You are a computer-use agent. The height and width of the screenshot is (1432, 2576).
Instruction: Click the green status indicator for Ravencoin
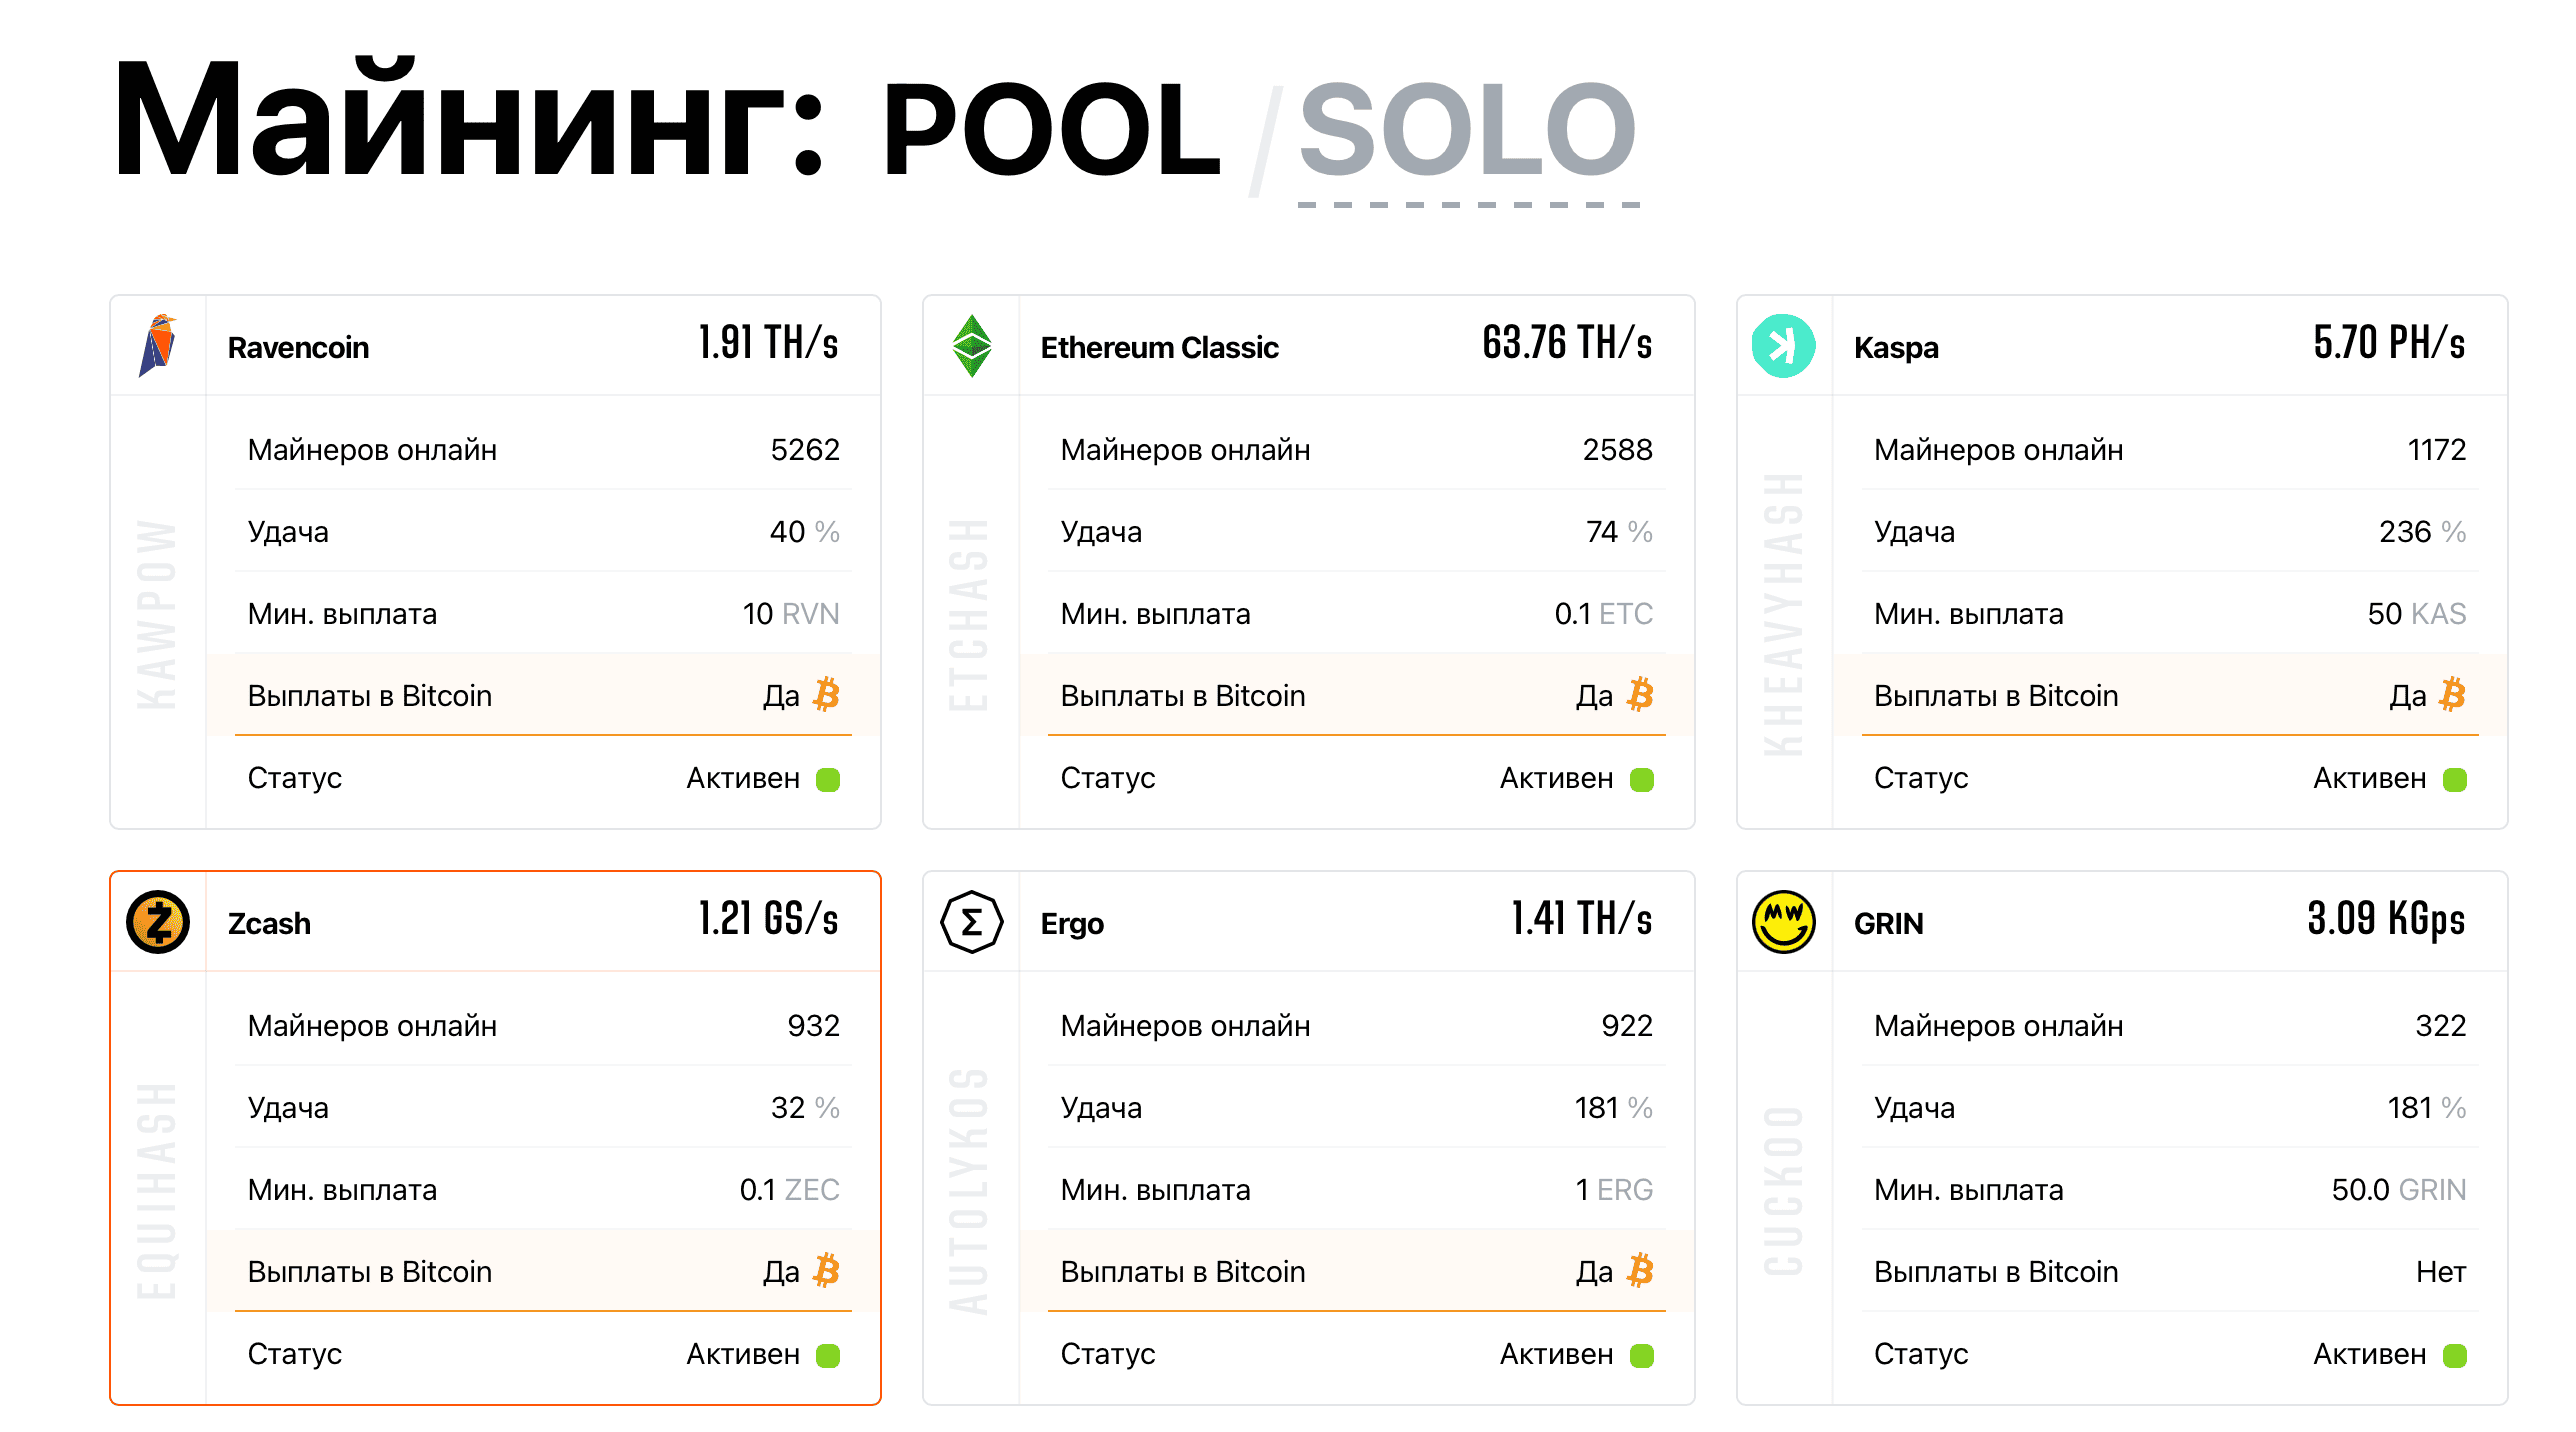coord(828,779)
